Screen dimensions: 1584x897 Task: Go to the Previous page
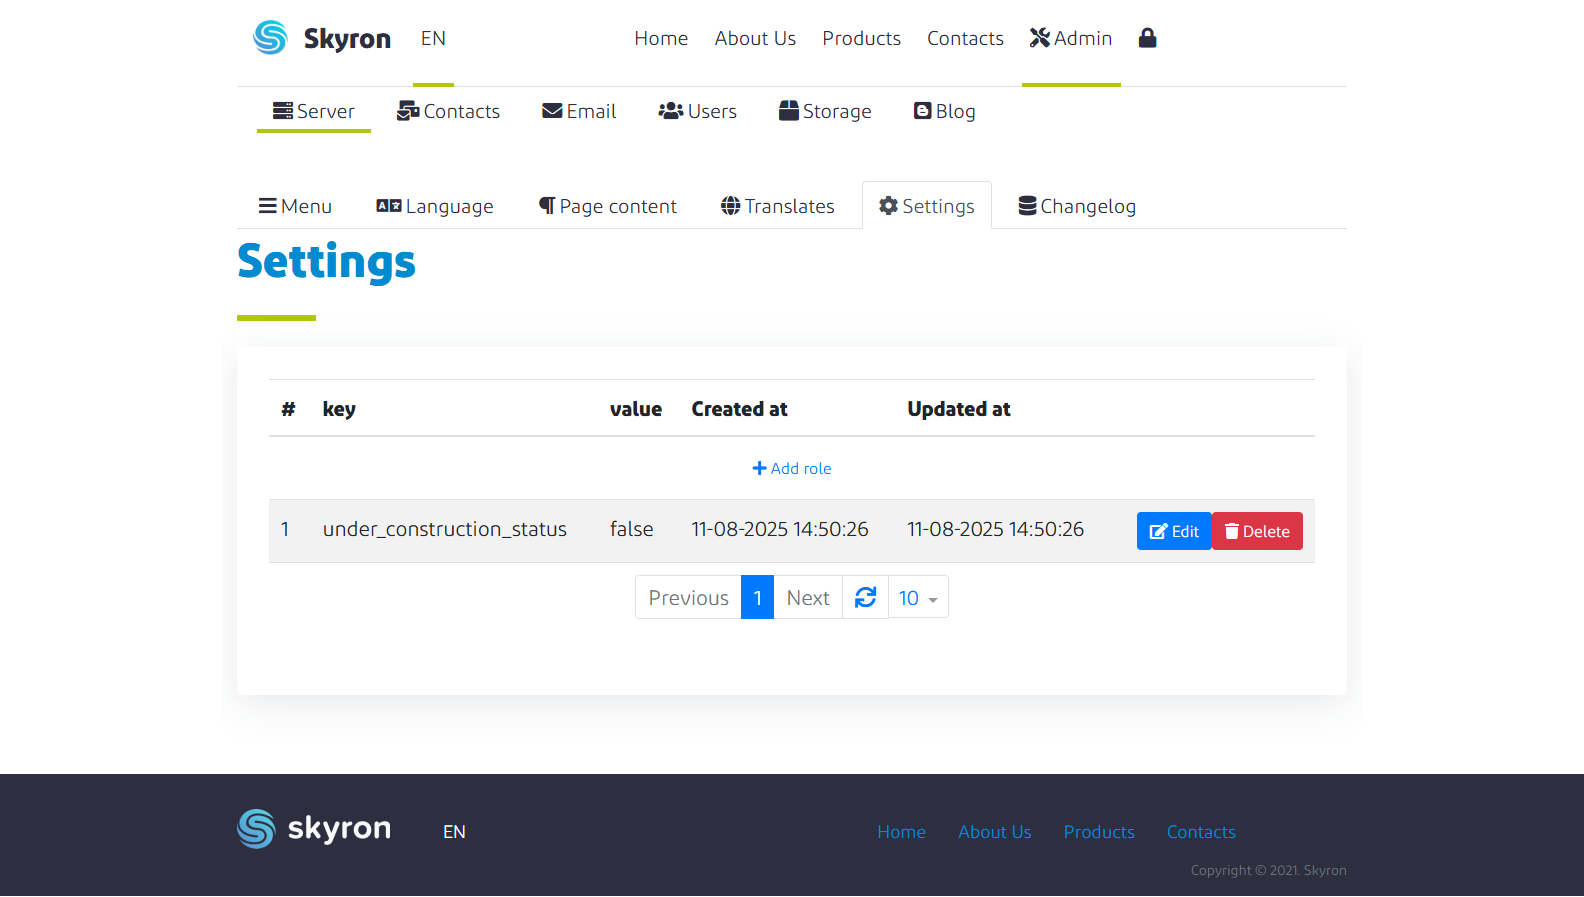pos(688,597)
